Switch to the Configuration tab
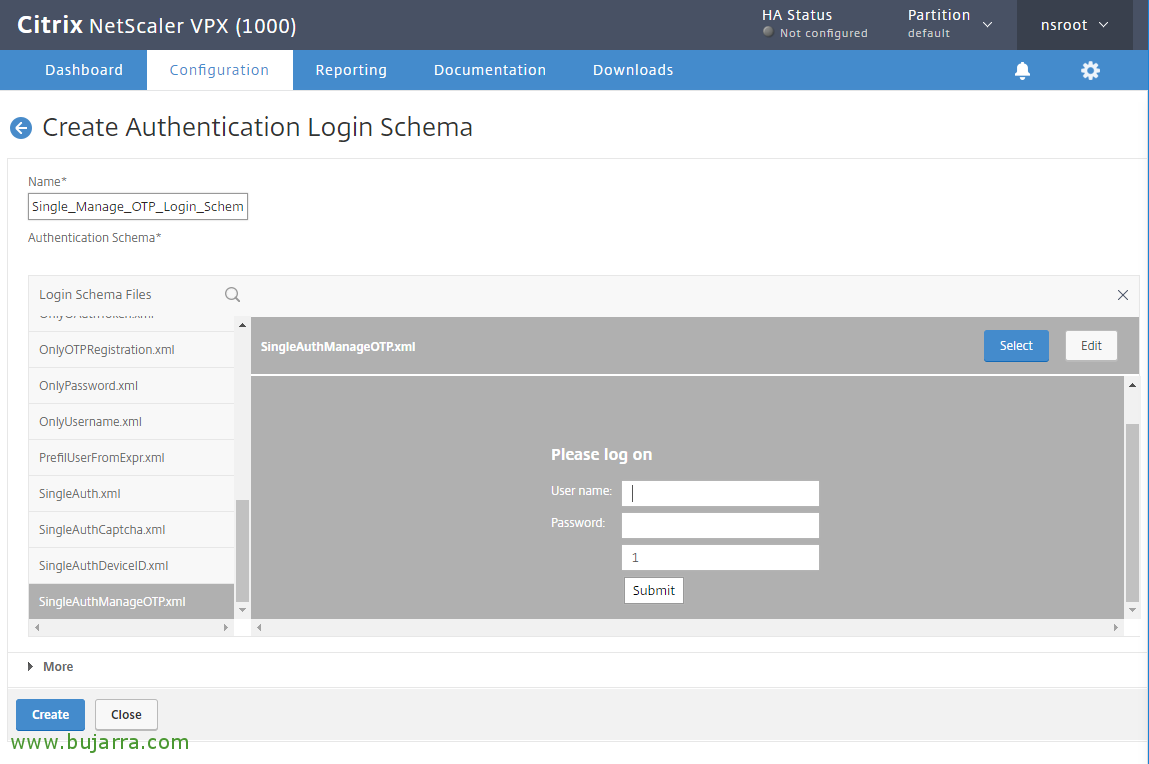The width and height of the screenshot is (1149, 764). click(219, 70)
